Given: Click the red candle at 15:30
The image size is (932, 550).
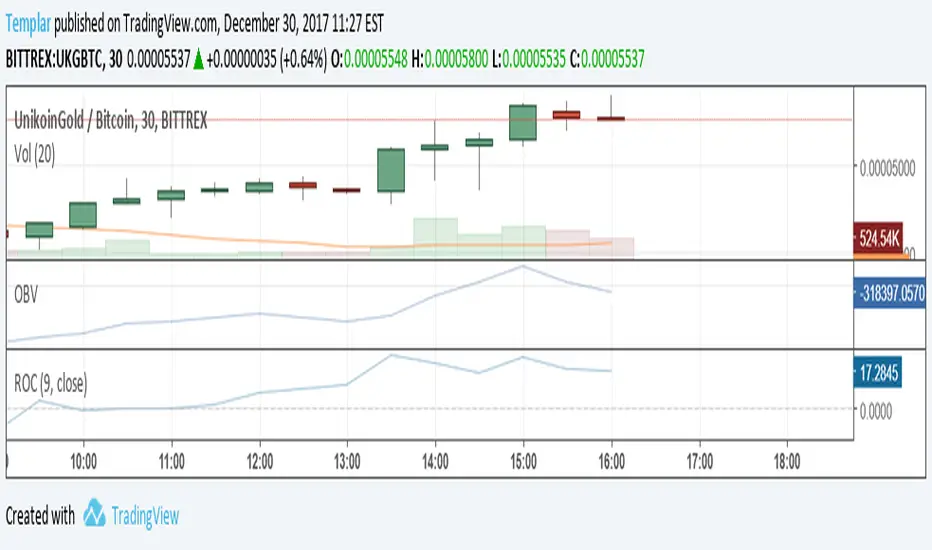Looking at the screenshot, I should click(566, 115).
